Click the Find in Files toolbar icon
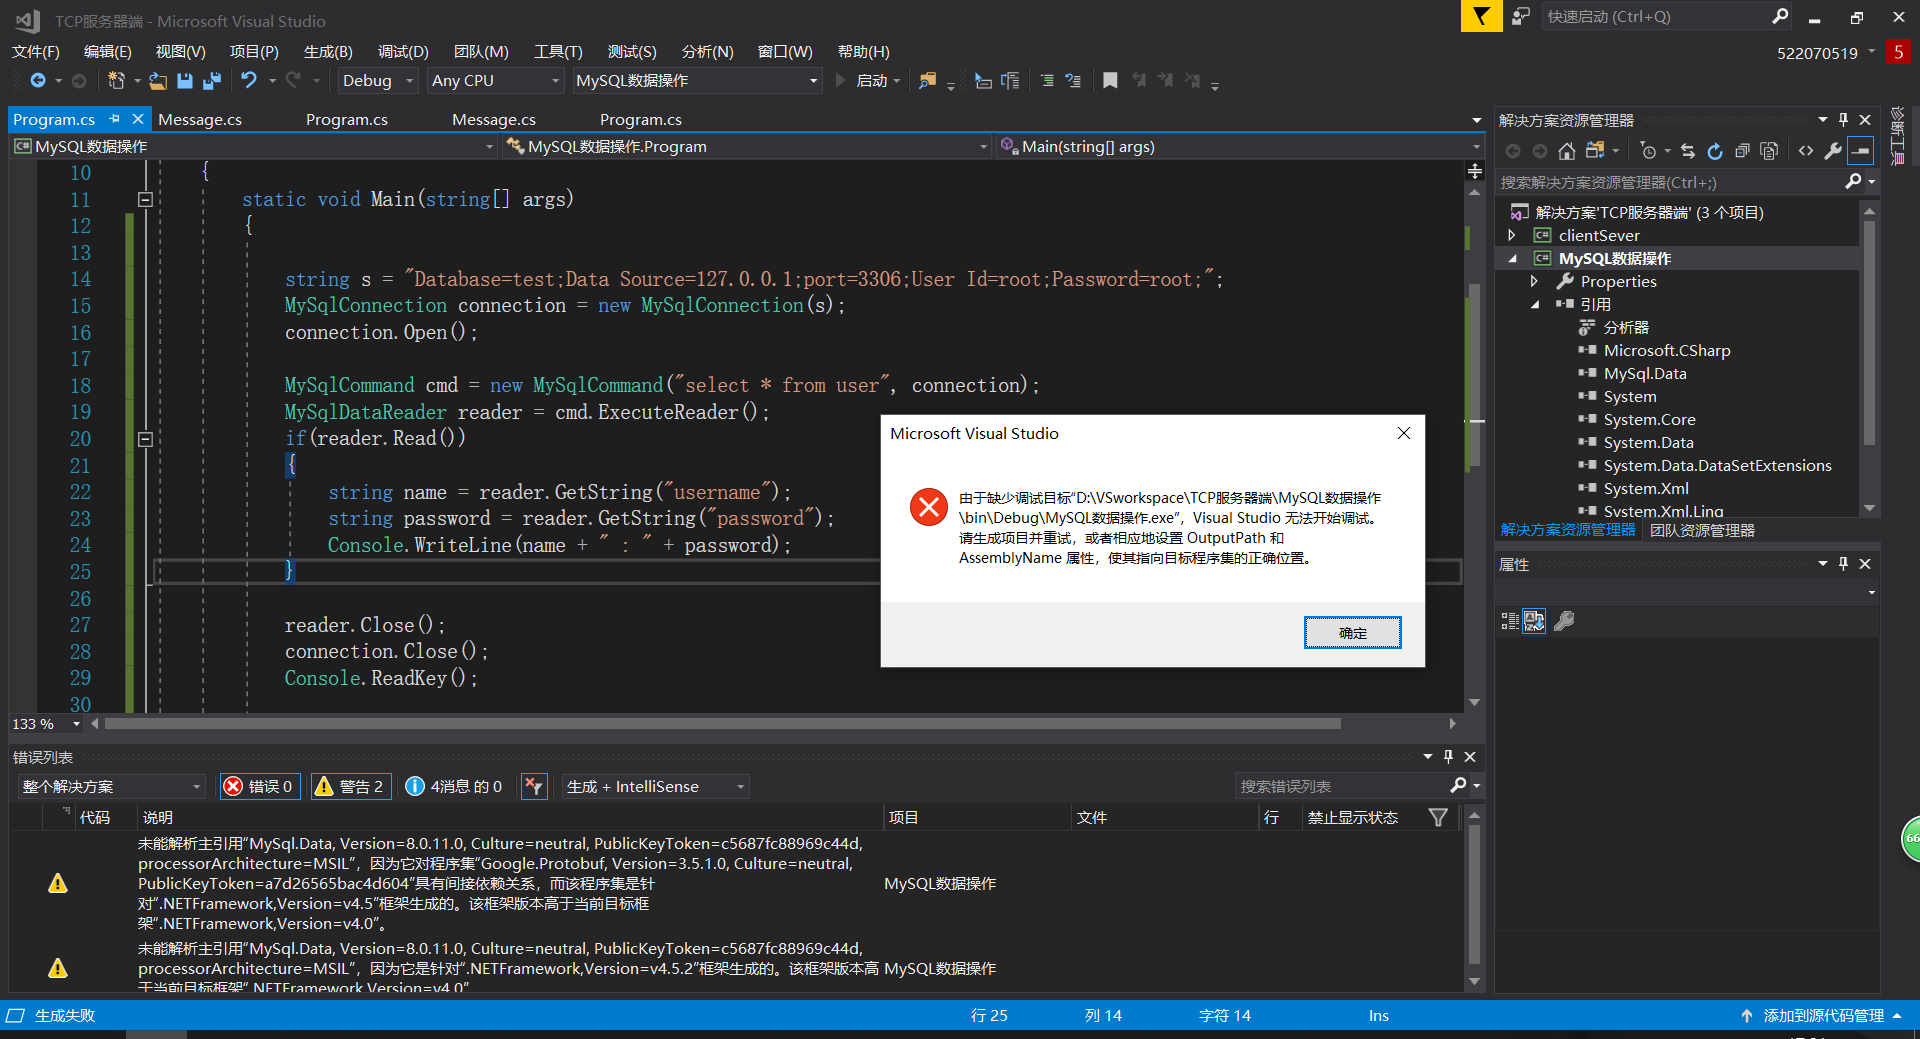The height and width of the screenshot is (1039, 1920). point(928,81)
